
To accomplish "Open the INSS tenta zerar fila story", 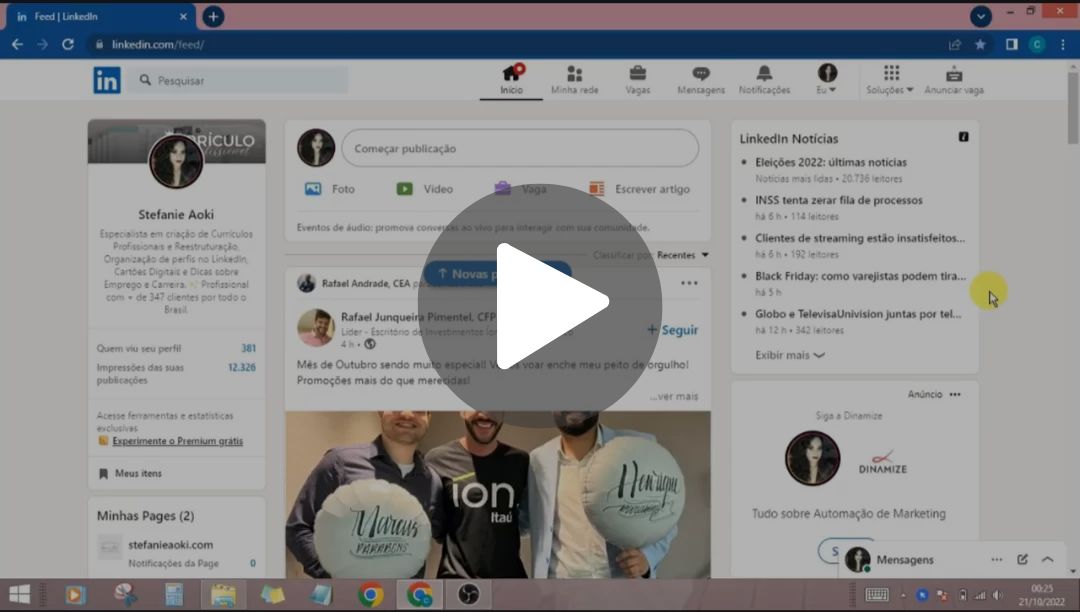I will (x=838, y=200).
